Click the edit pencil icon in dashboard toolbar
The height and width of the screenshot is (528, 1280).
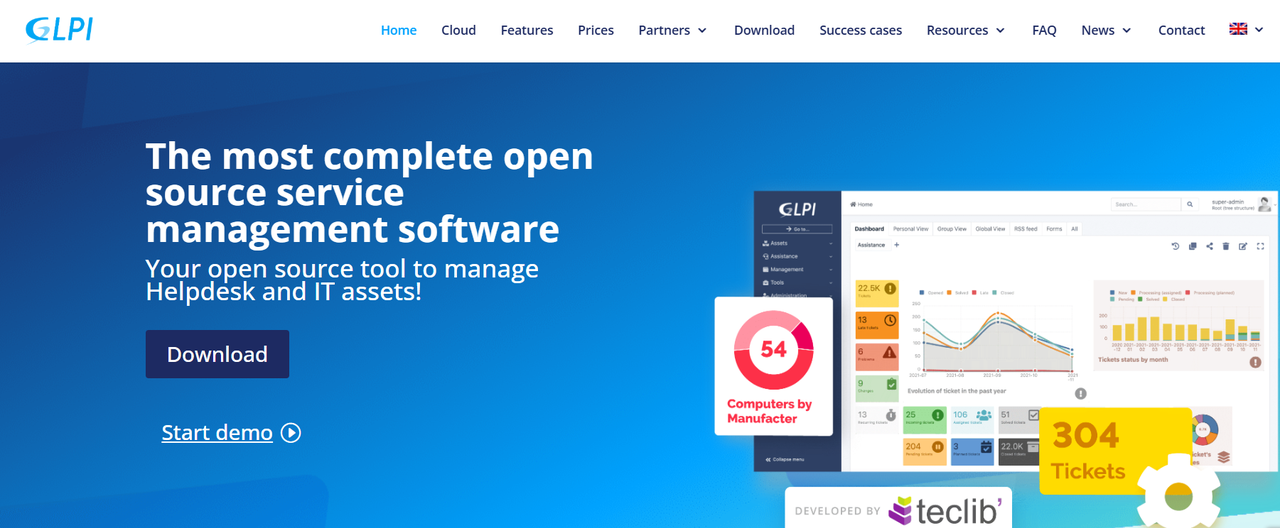point(1243,246)
